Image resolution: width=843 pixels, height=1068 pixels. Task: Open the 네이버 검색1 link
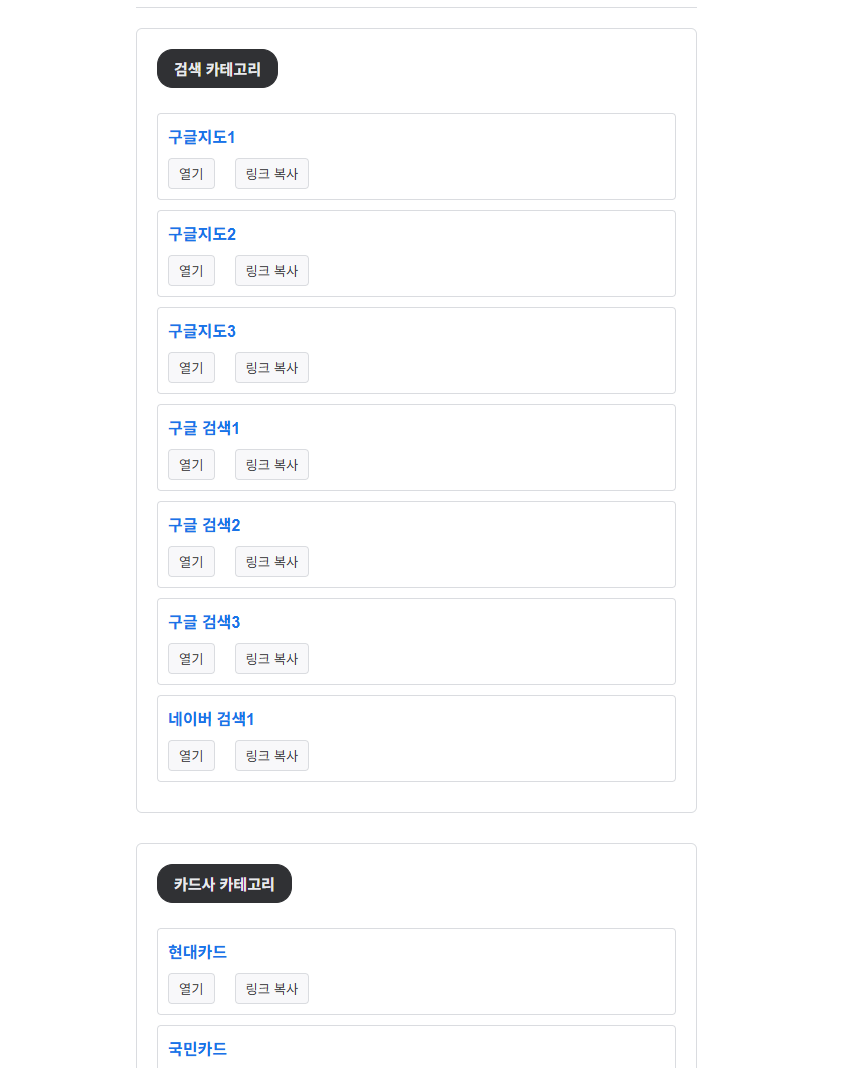point(211,719)
